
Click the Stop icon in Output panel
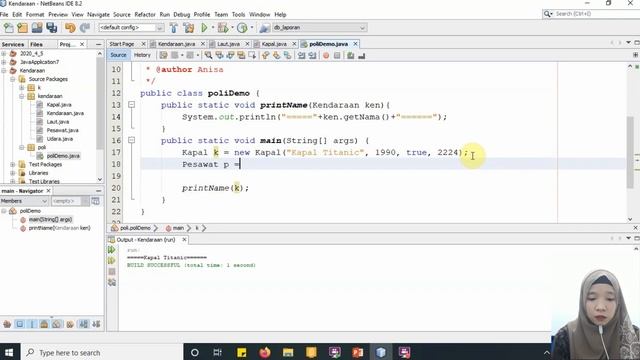[x=112, y=271]
